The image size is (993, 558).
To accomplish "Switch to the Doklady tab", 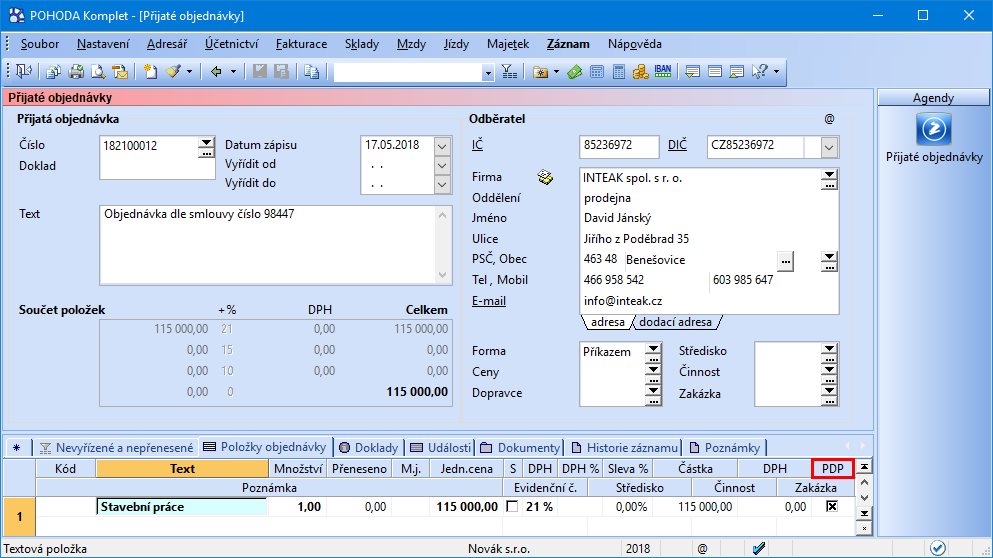I will tap(369, 447).
